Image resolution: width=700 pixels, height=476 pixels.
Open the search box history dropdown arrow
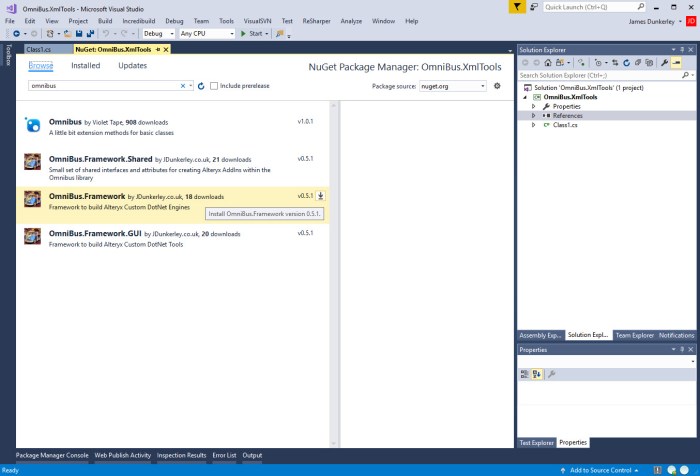[191, 86]
